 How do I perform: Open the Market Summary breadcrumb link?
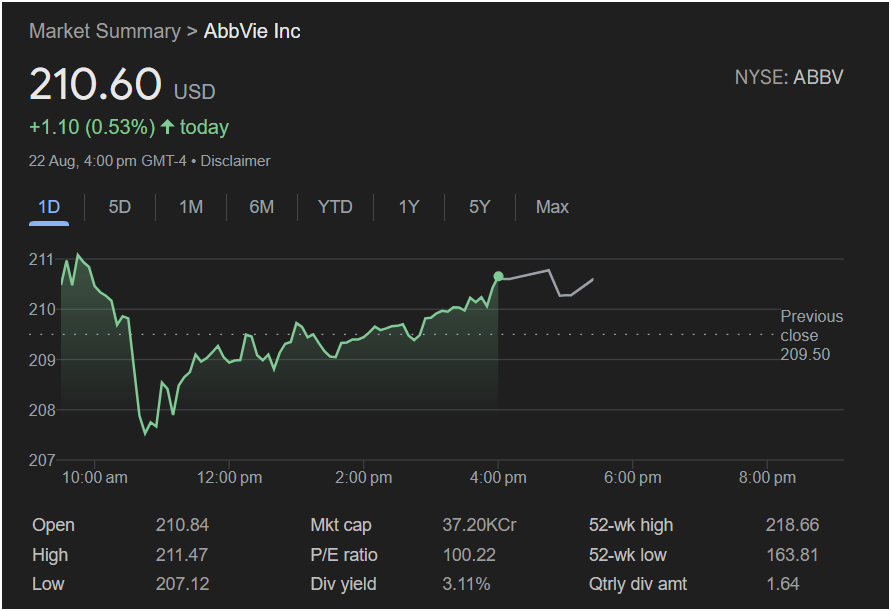[x=104, y=31]
